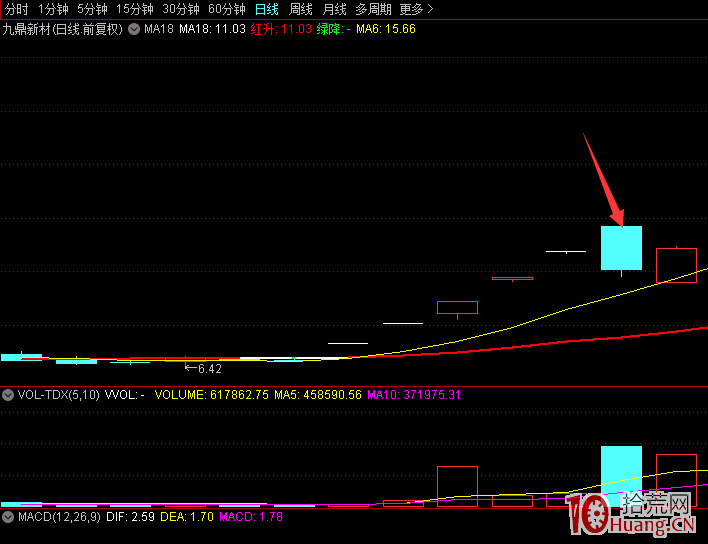Click the DIF: 2.59 value
Viewport: 708px width, 544px height.
[x=130, y=517]
